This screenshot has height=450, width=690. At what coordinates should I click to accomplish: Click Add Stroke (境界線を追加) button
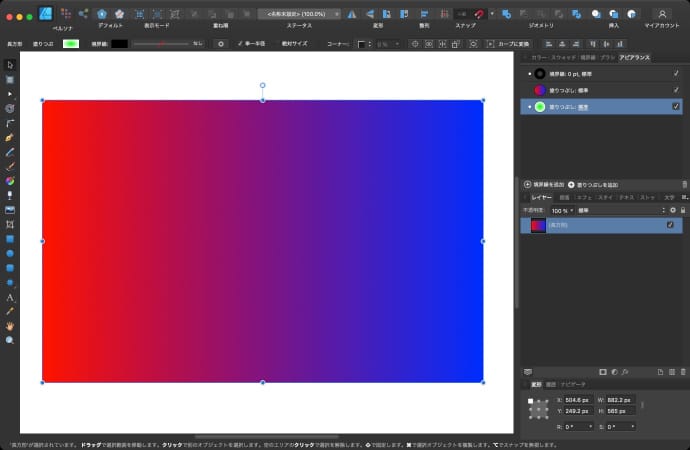546,185
